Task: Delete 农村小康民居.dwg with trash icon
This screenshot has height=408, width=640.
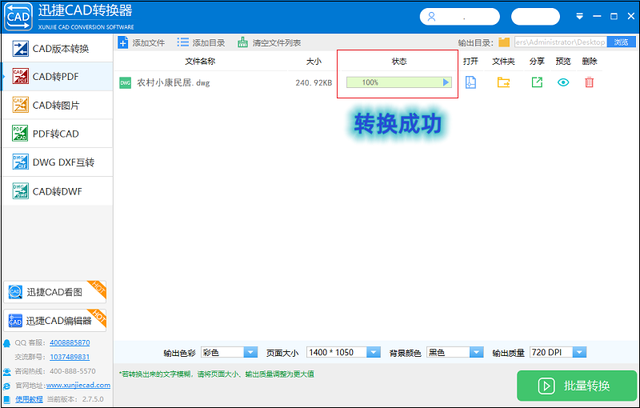Action: [589, 82]
